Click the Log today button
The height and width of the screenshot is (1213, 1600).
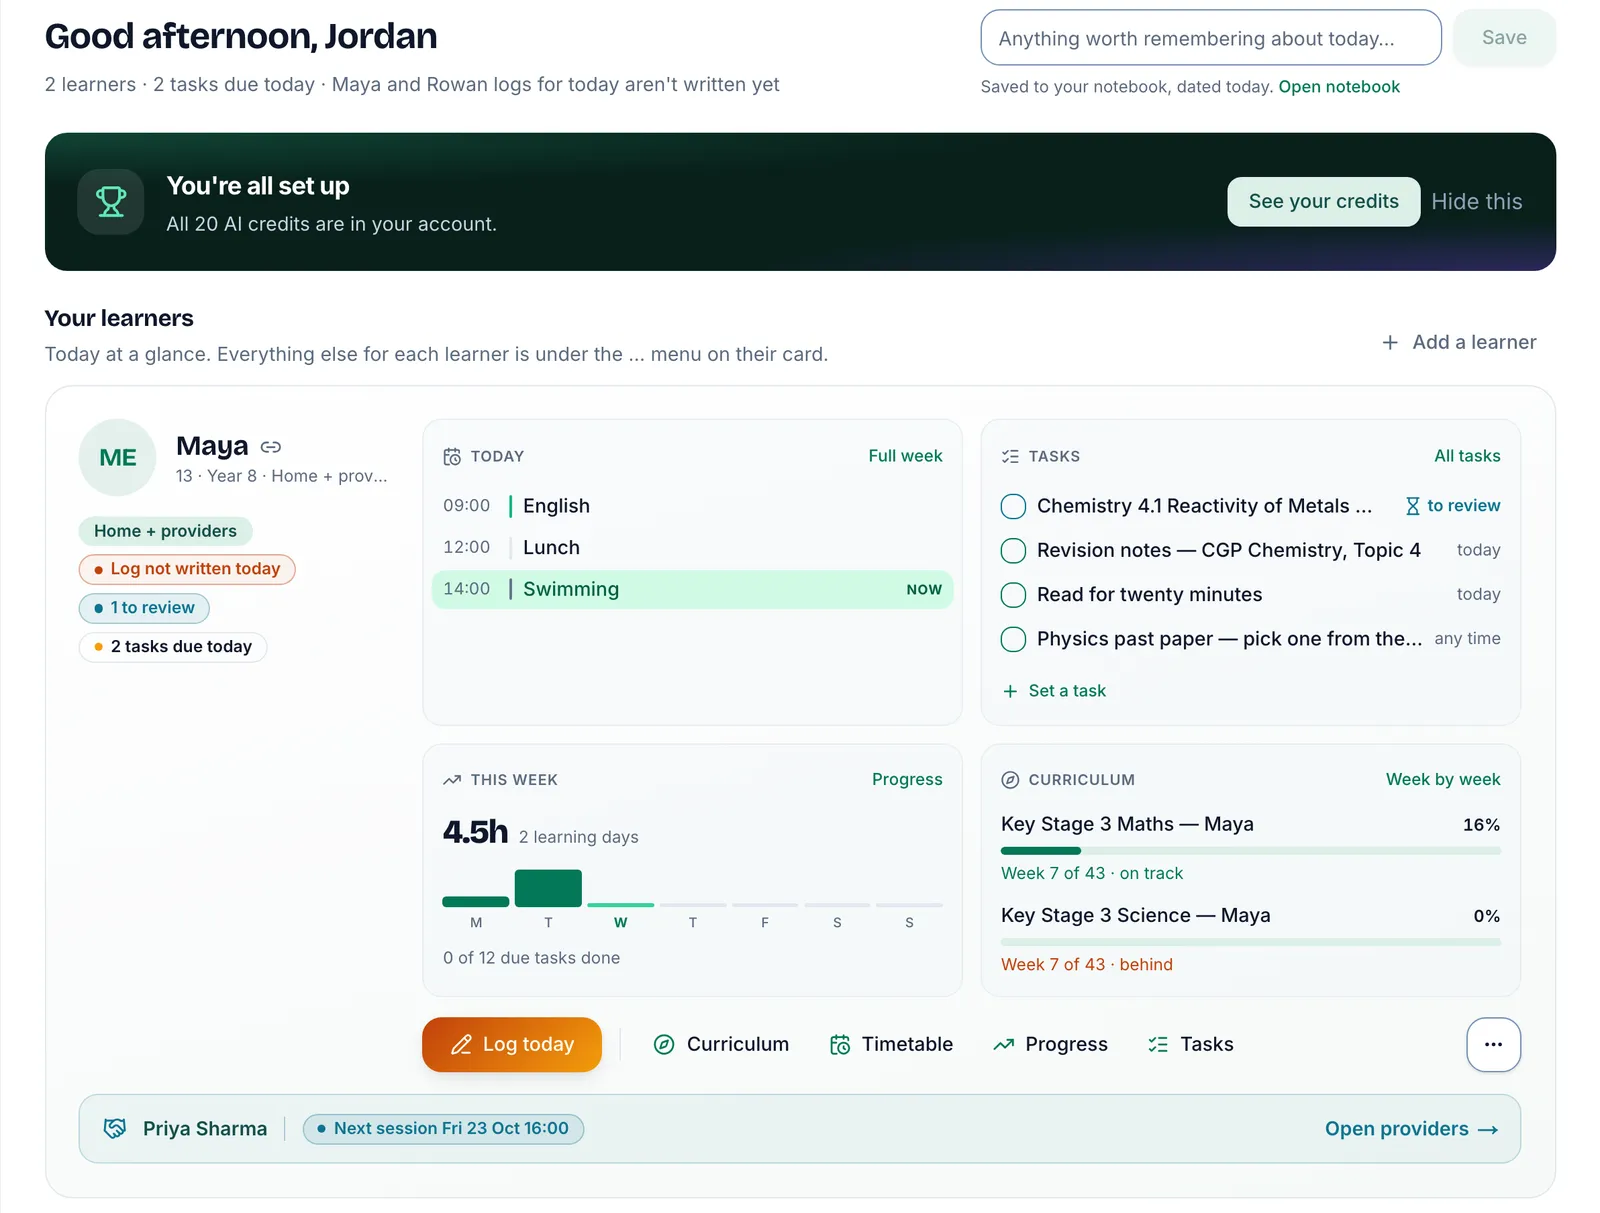(x=512, y=1044)
